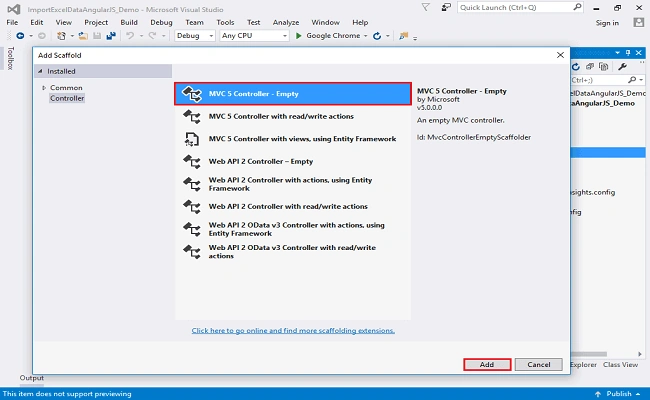Viewport: 650px width, 400px height.
Task: Select Web API 2 OData v3 Controller with read/write actions
Action: pos(293,252)
